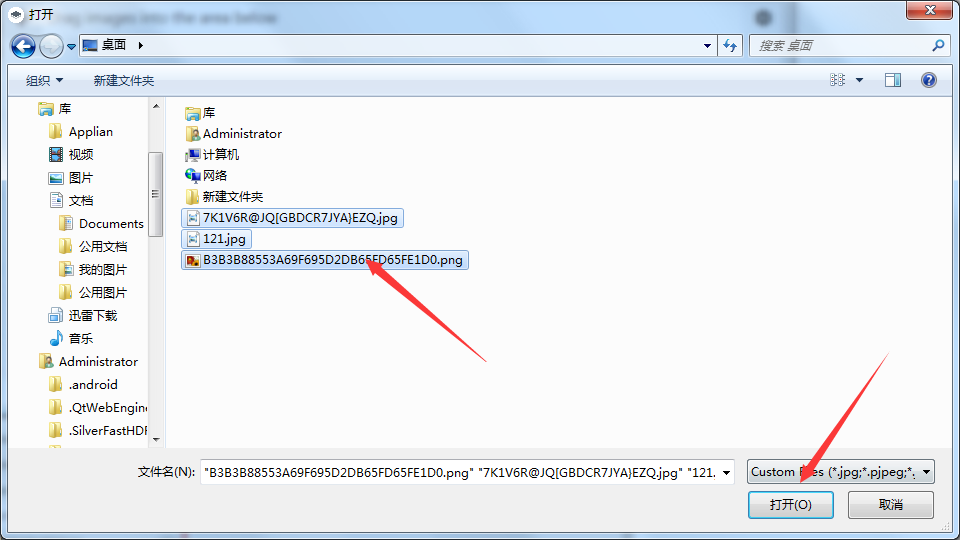Open 音乐 library in the sidebar
960x540 pixels.
coord(71,338)
